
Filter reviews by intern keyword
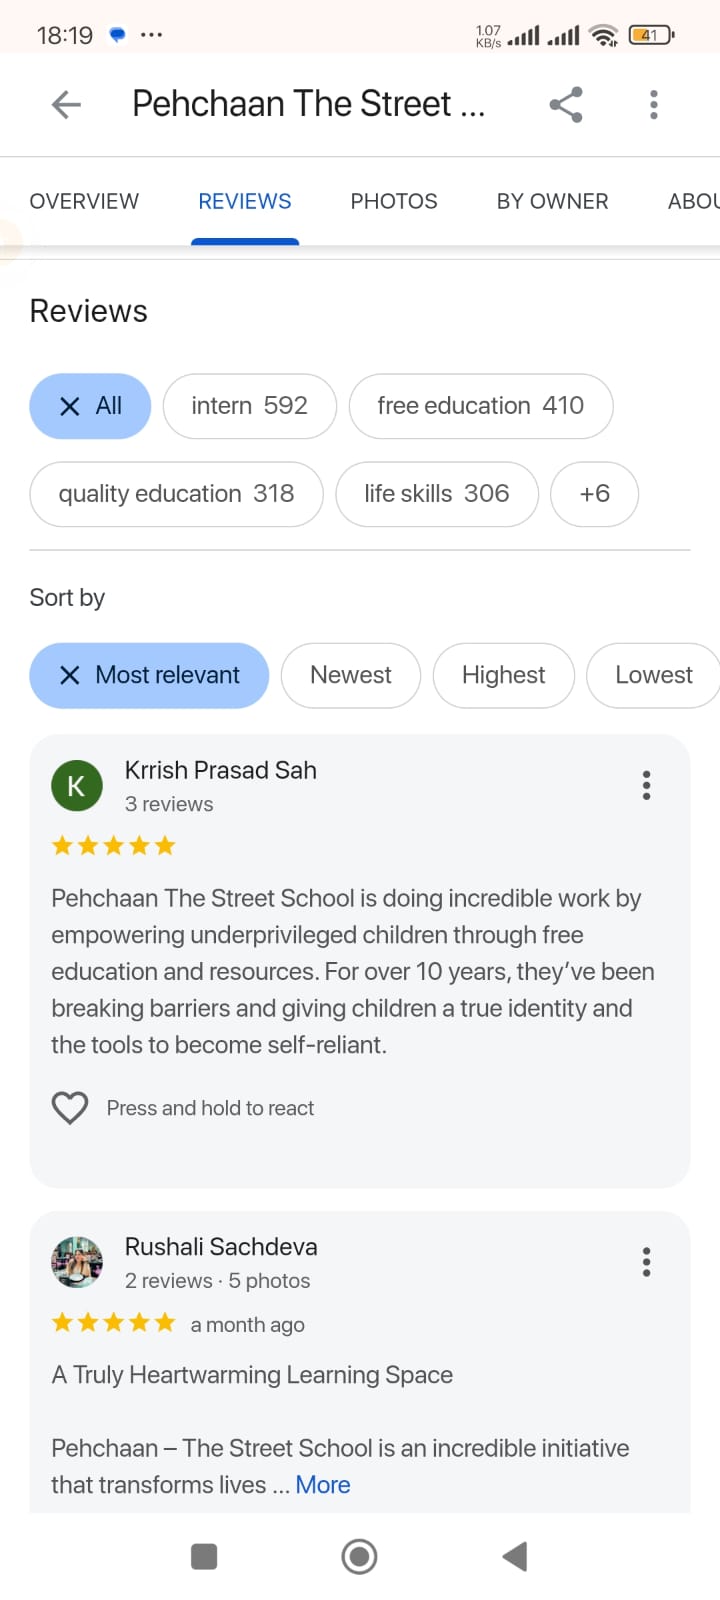[x=249, y=406]
